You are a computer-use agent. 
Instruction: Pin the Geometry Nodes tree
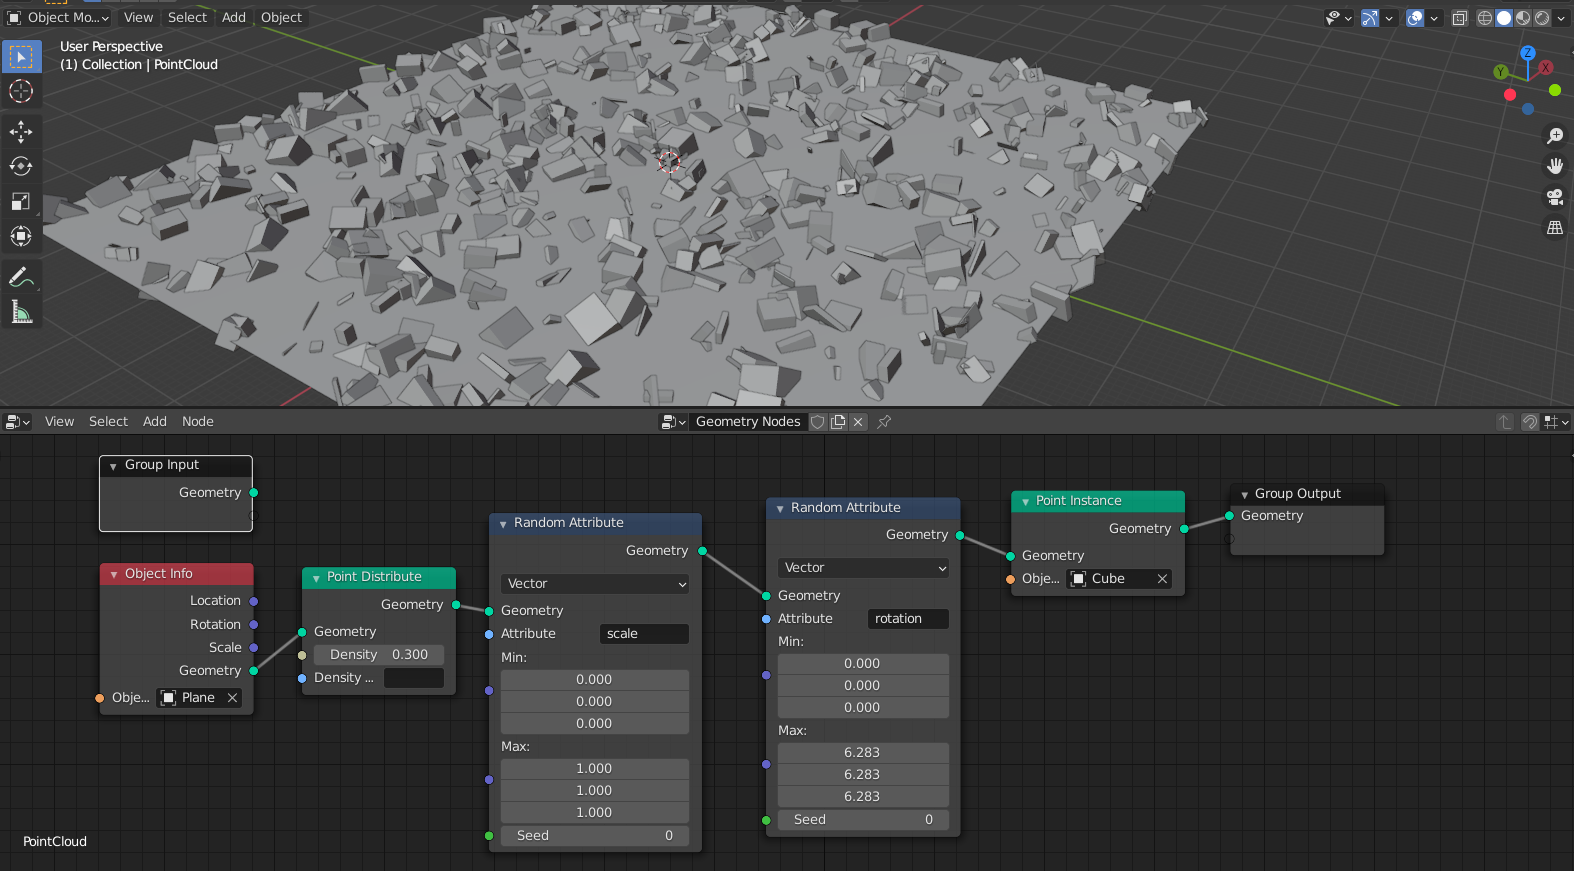click(x=884, y=422)
